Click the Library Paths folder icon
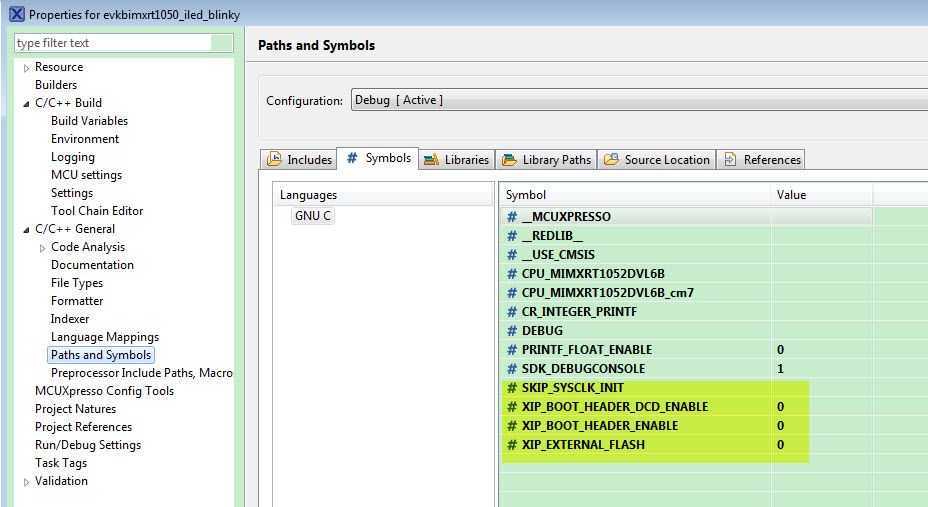928x507 pixels. 509,159
